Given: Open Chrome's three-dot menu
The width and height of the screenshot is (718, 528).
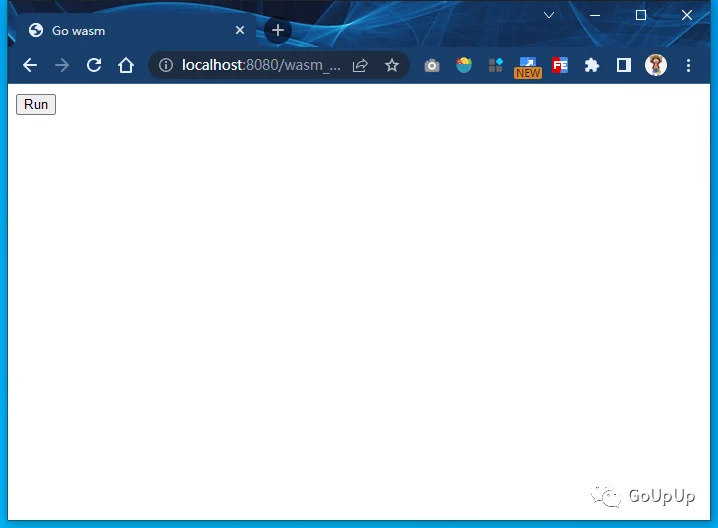Looking at the screenshot, I should (x=688, y=65).
